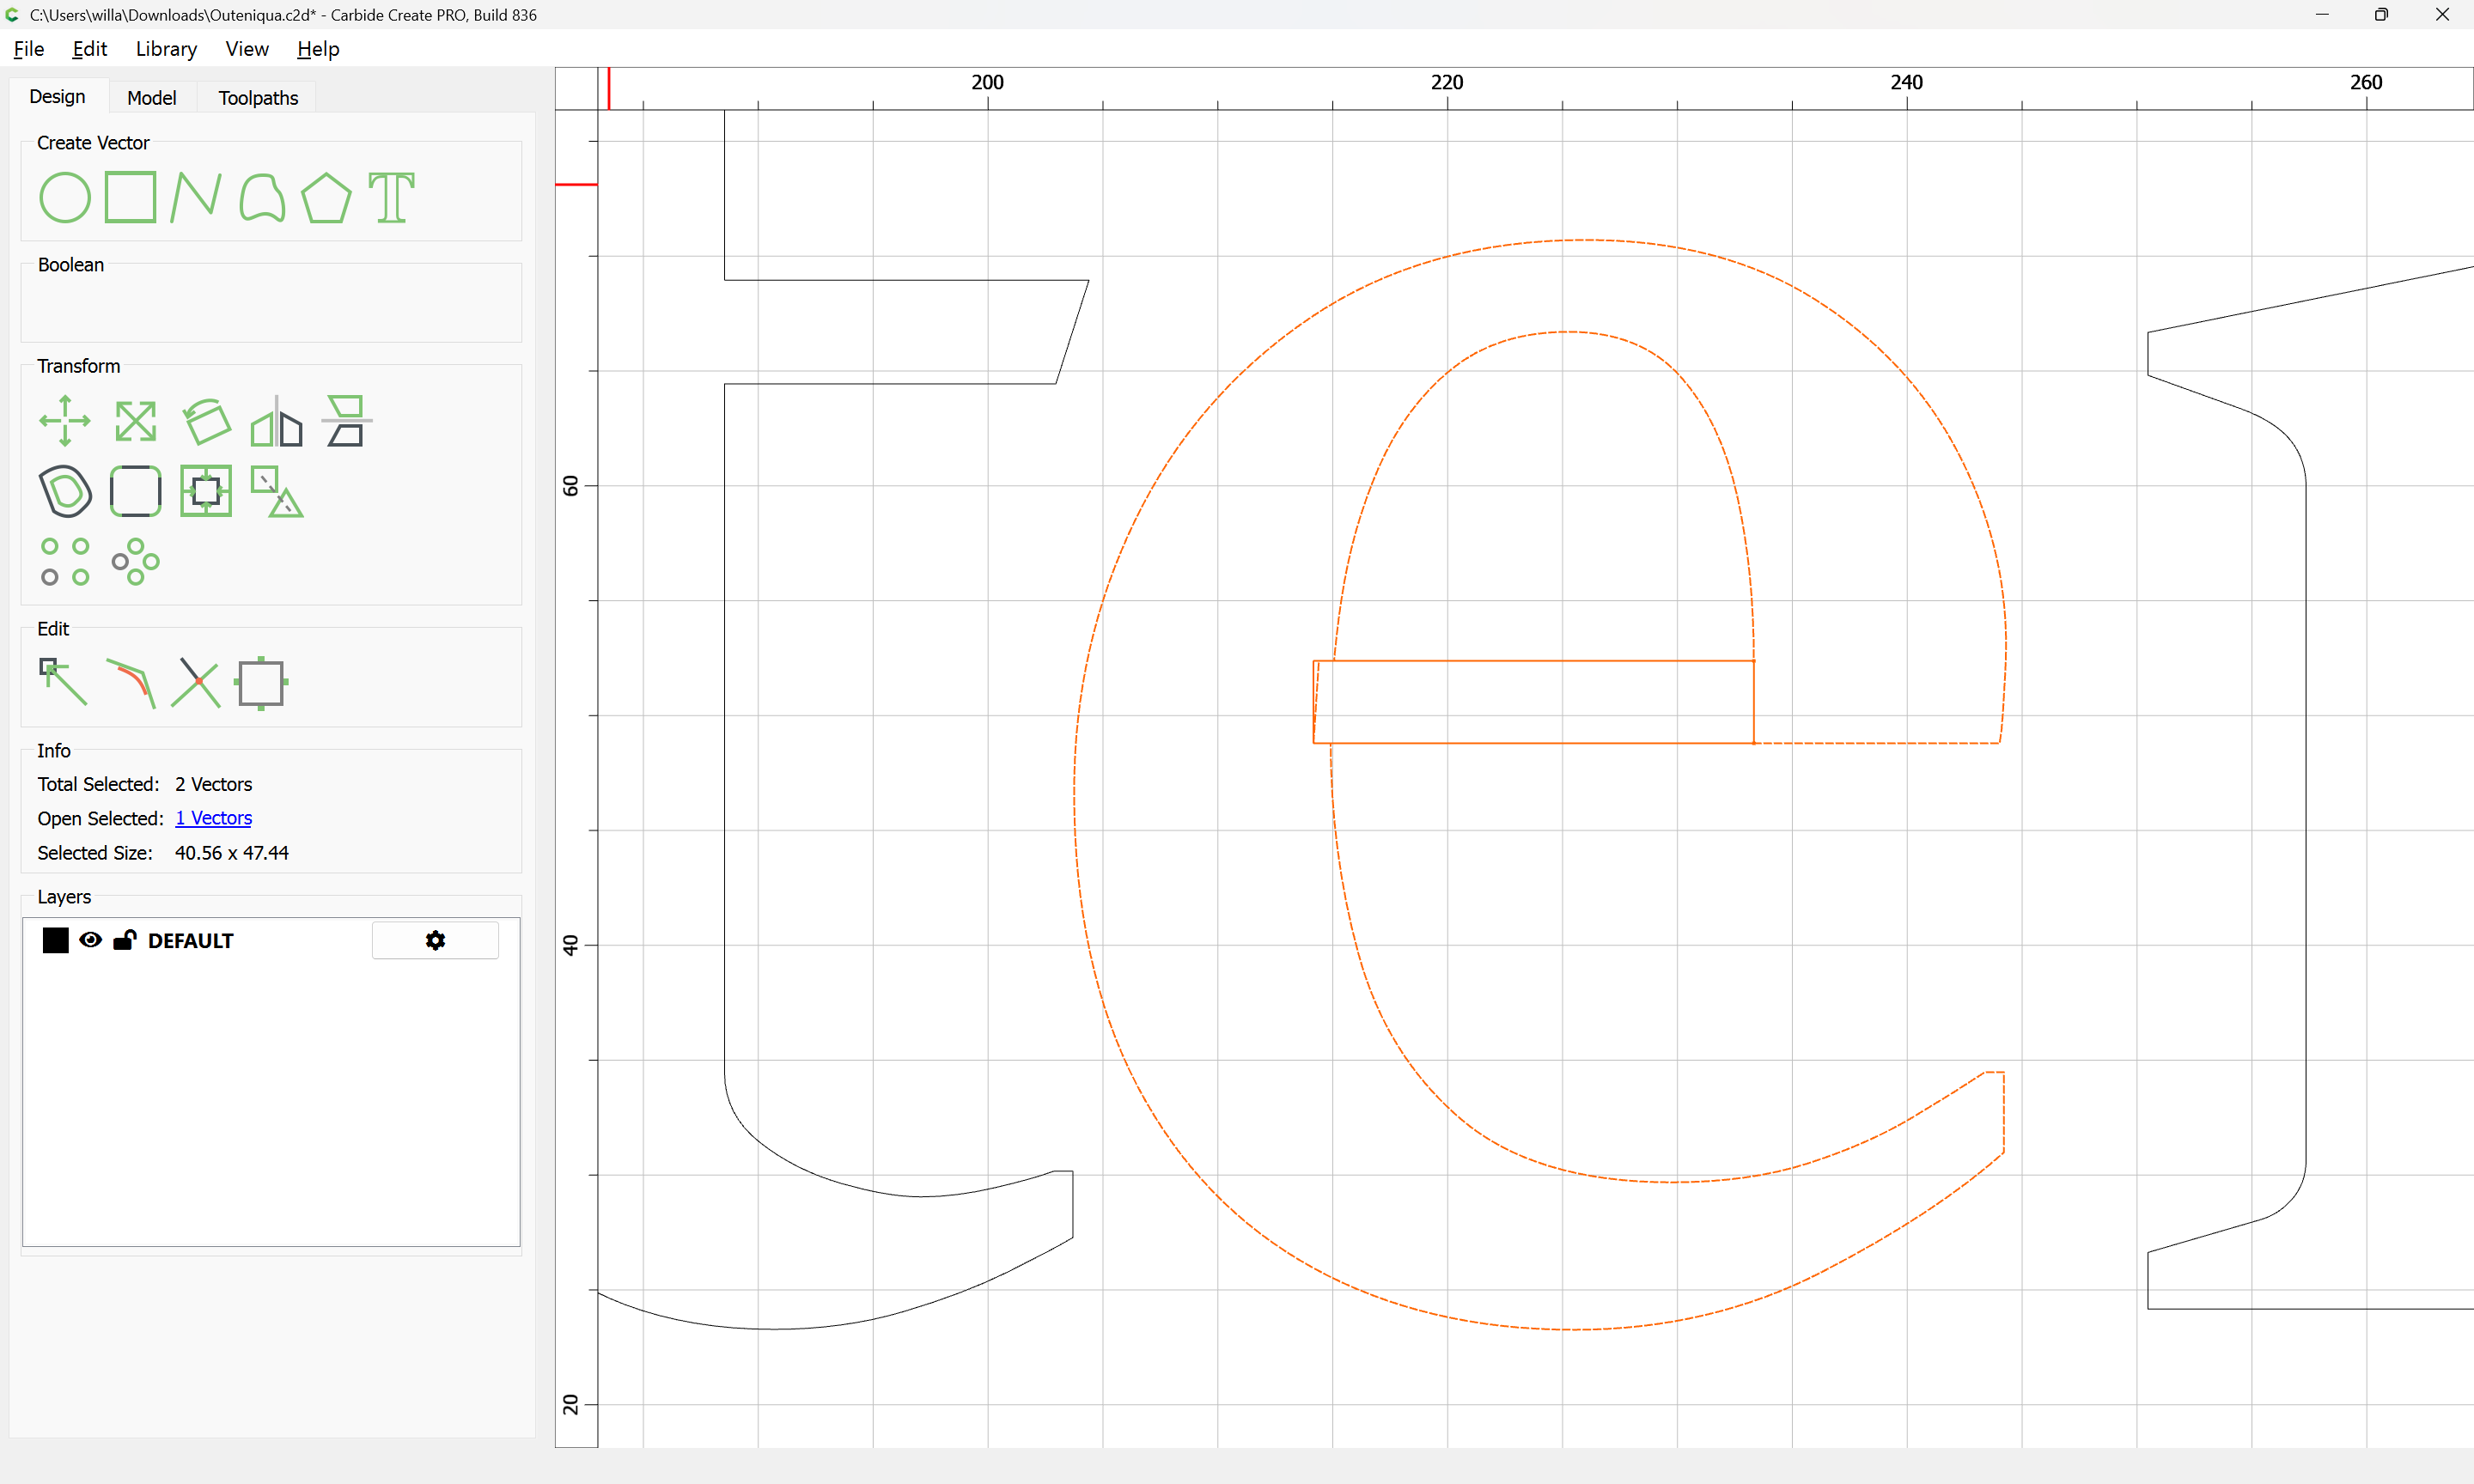
Task: Activate the Move transform tool
Action: [x=64, y=421]
